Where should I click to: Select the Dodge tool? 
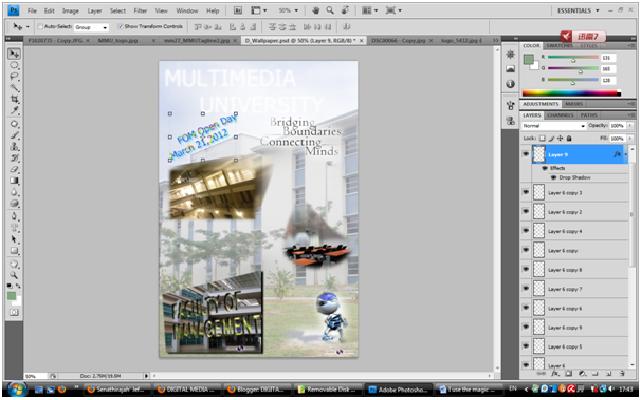click(14, 203)
